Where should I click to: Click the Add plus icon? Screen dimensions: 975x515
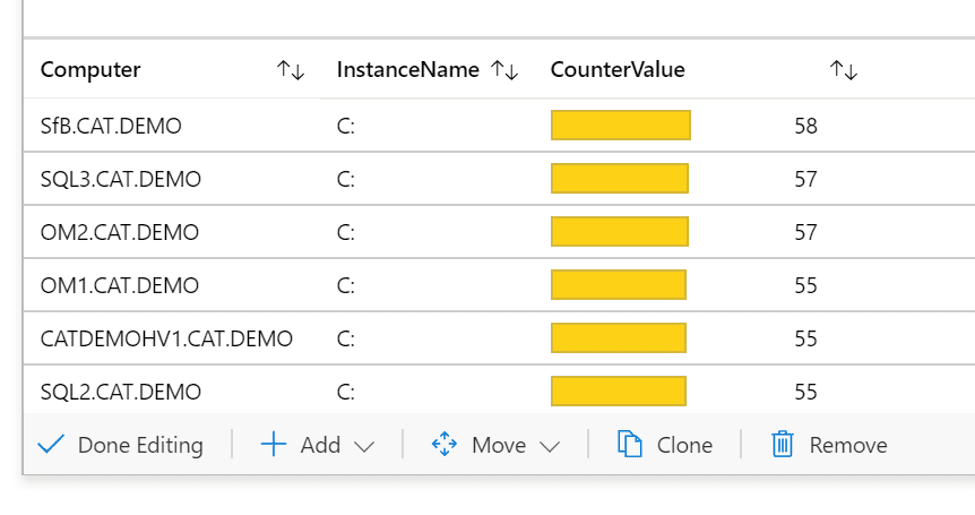click(273, 444)
